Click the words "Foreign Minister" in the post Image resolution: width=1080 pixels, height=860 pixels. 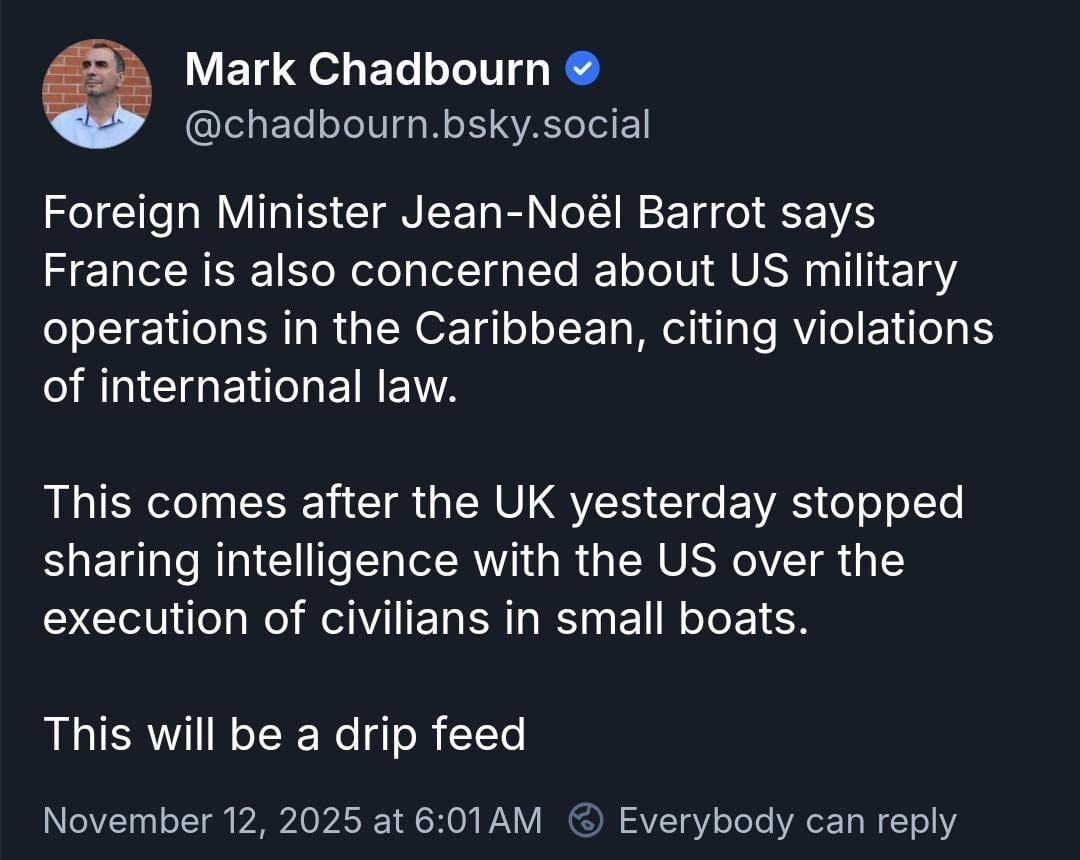(214, 213)
